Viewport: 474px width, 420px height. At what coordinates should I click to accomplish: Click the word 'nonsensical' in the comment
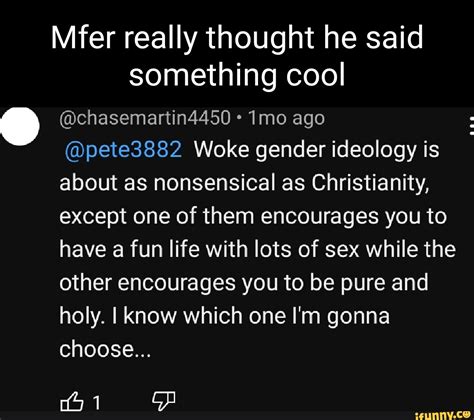coord(215,183)
